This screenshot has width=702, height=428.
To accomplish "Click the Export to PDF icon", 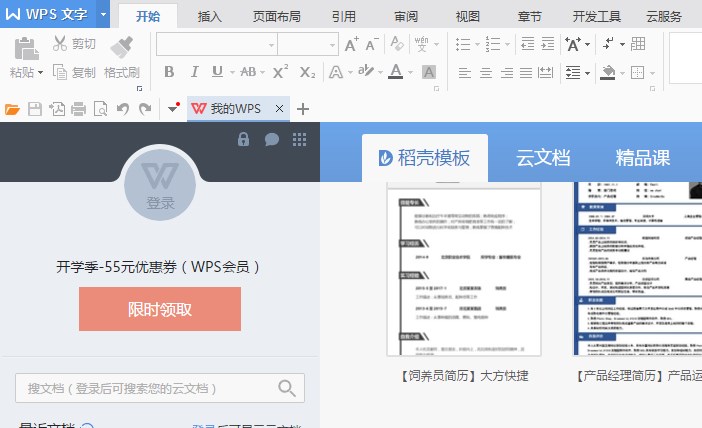I will point(57,109).
